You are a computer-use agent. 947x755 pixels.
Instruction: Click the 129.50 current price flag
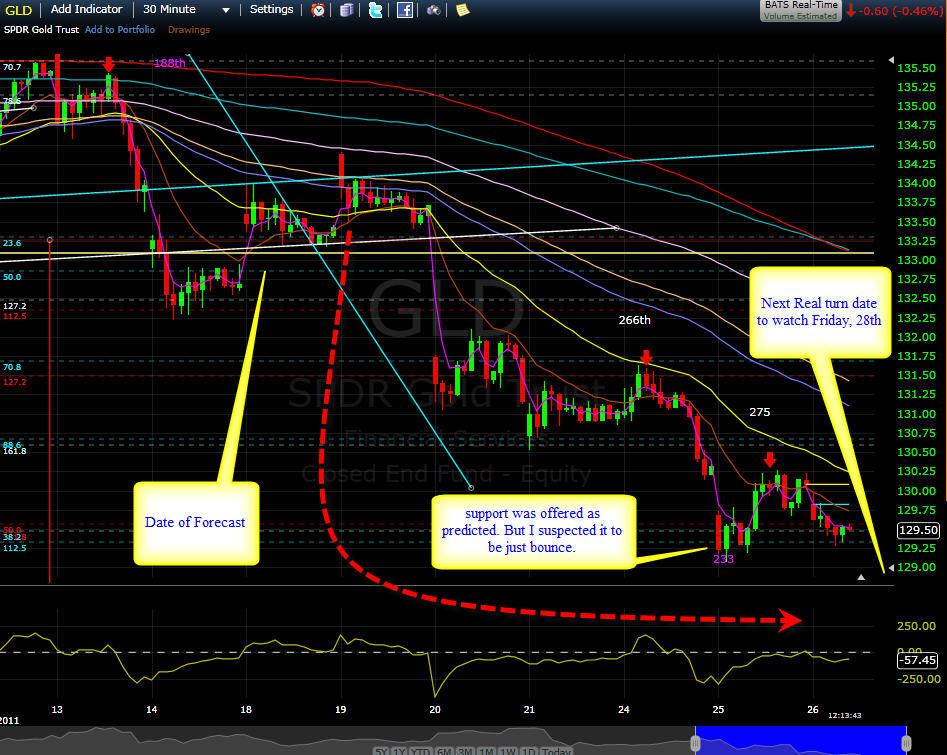pos(918,530)
